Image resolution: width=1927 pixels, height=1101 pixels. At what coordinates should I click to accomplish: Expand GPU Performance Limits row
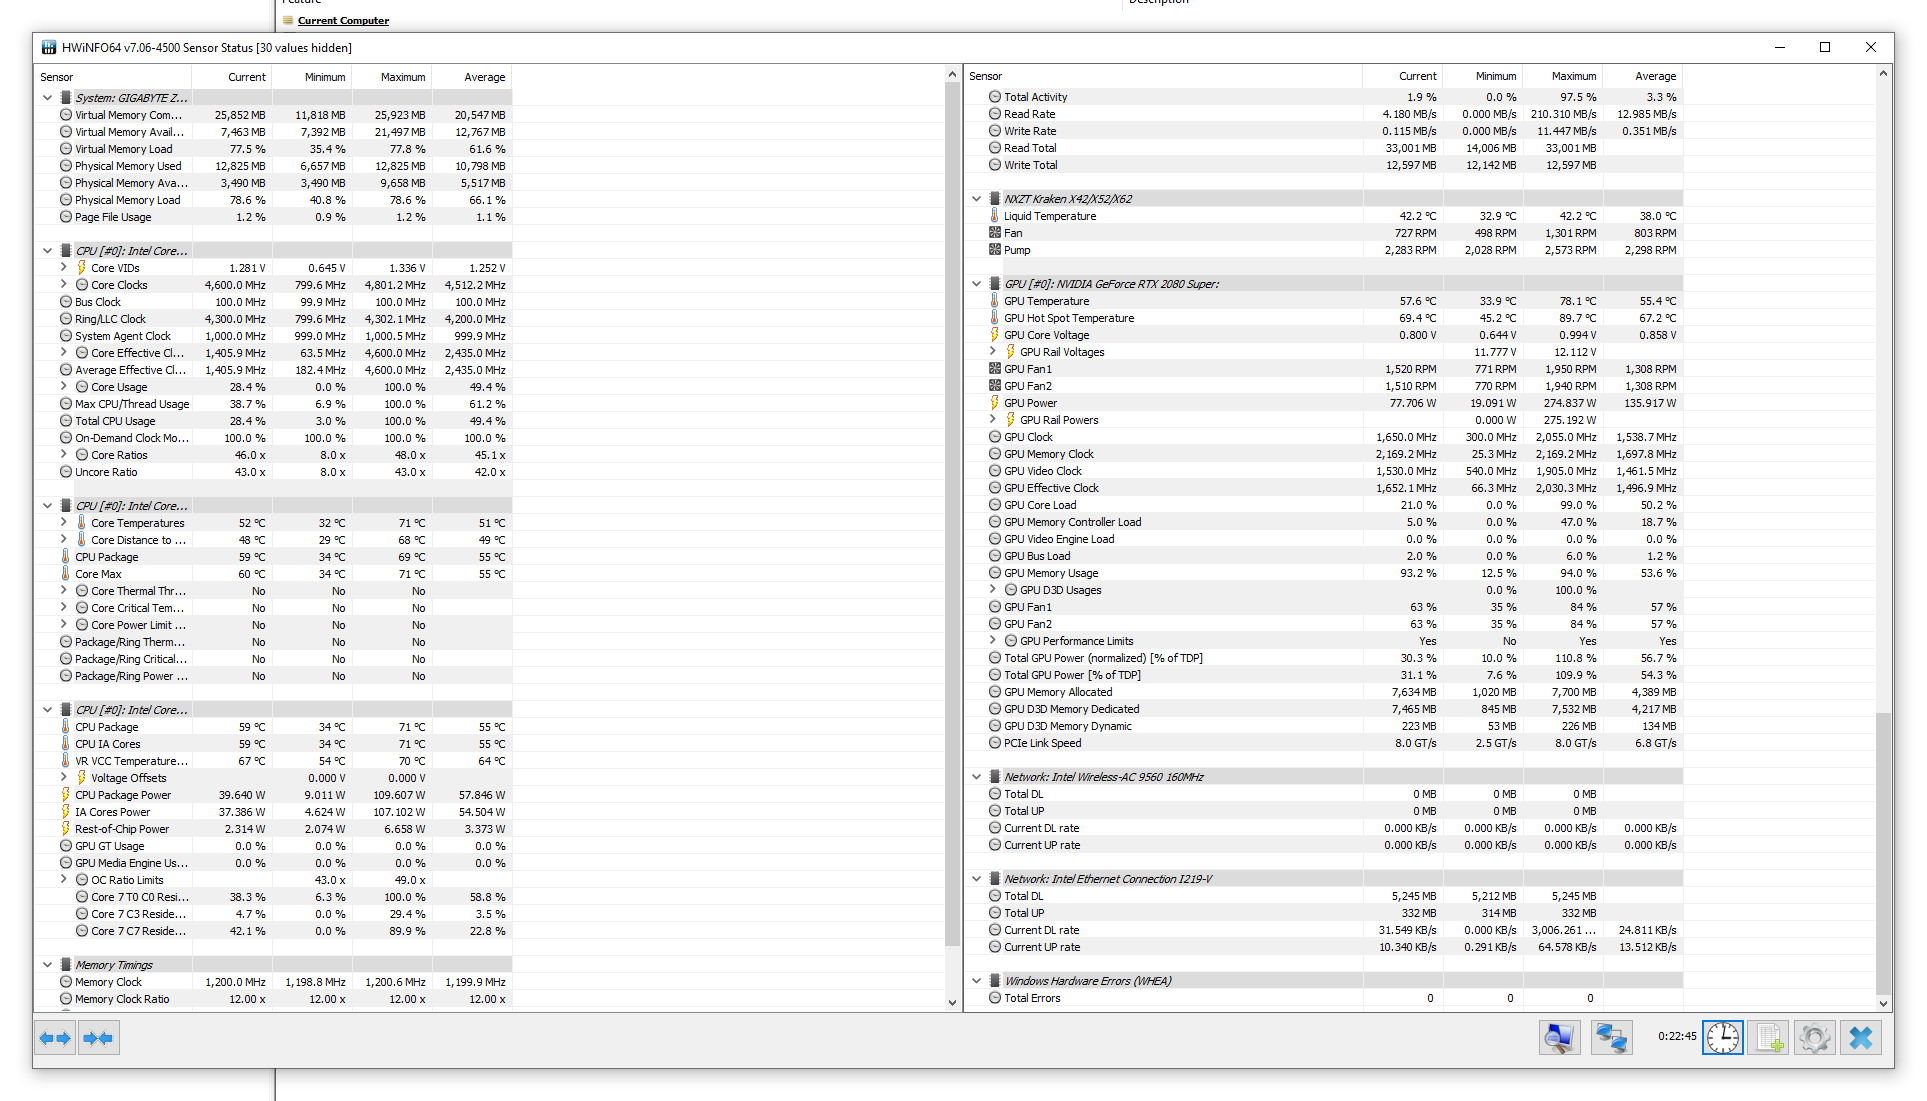(993, 641)
